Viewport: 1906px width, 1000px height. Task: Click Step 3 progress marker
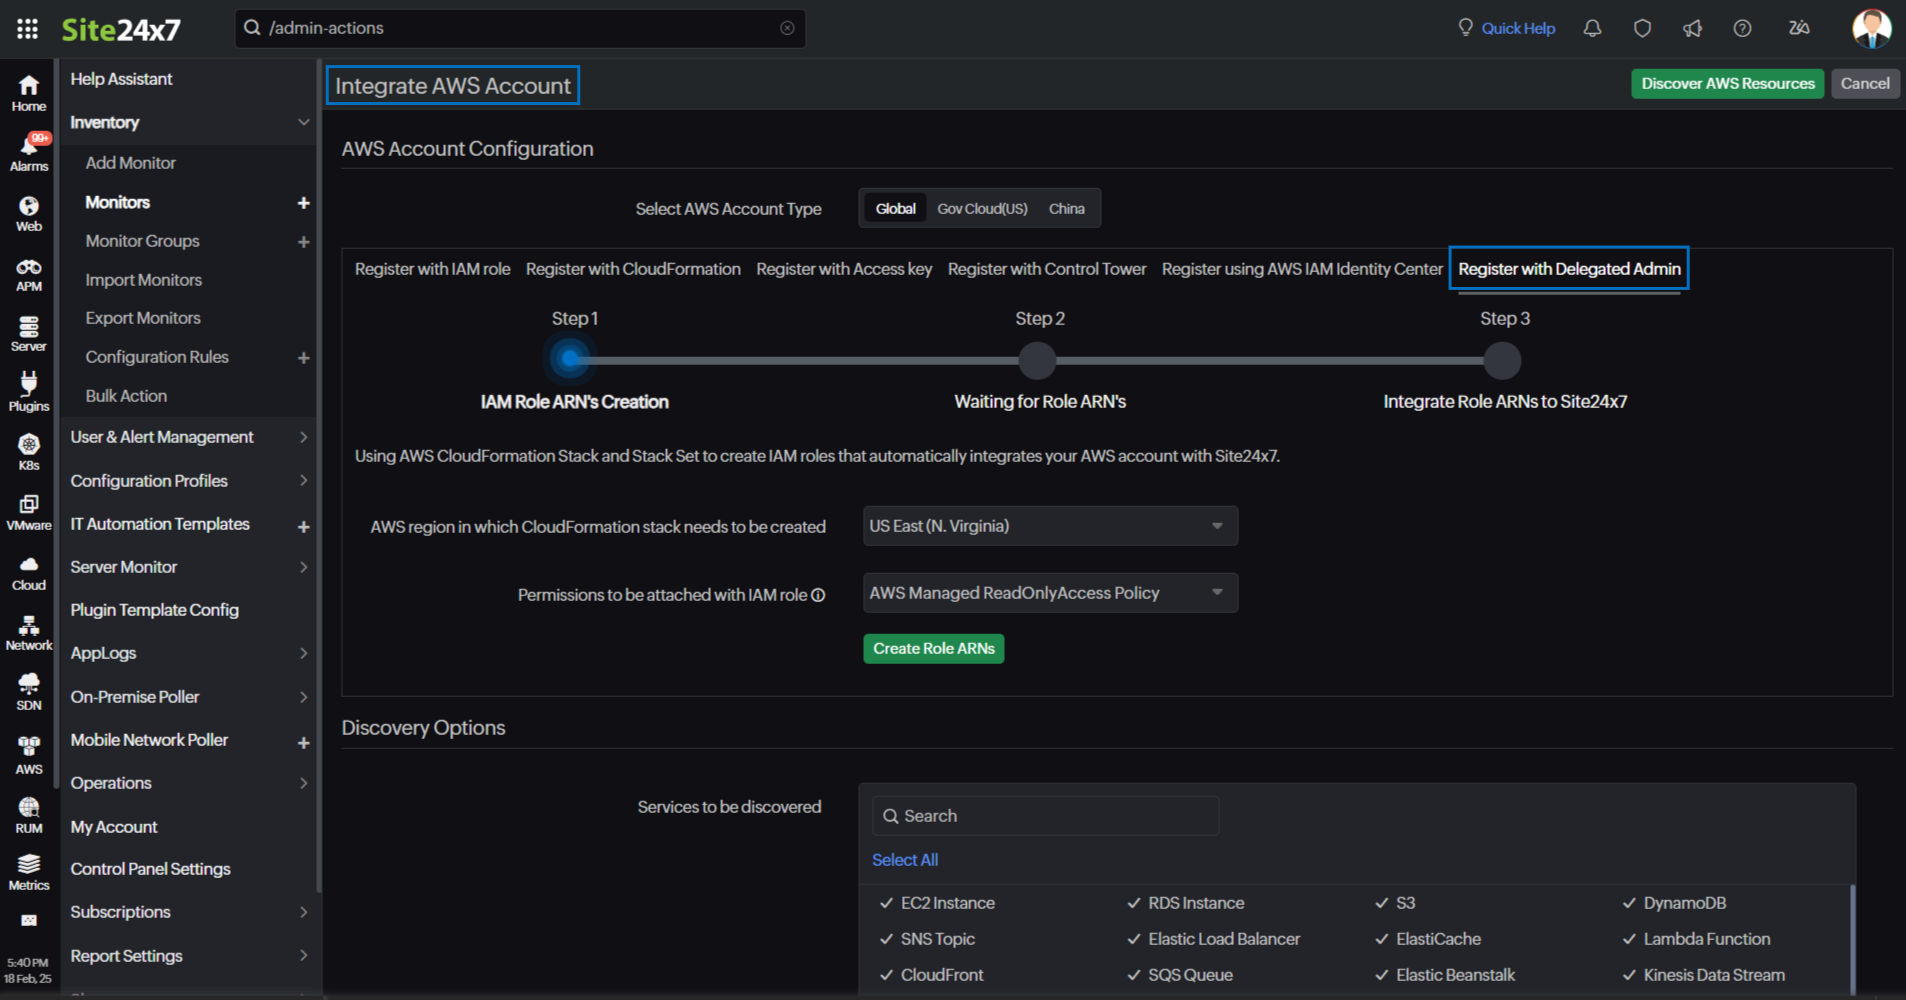[x=1502, y=360]
